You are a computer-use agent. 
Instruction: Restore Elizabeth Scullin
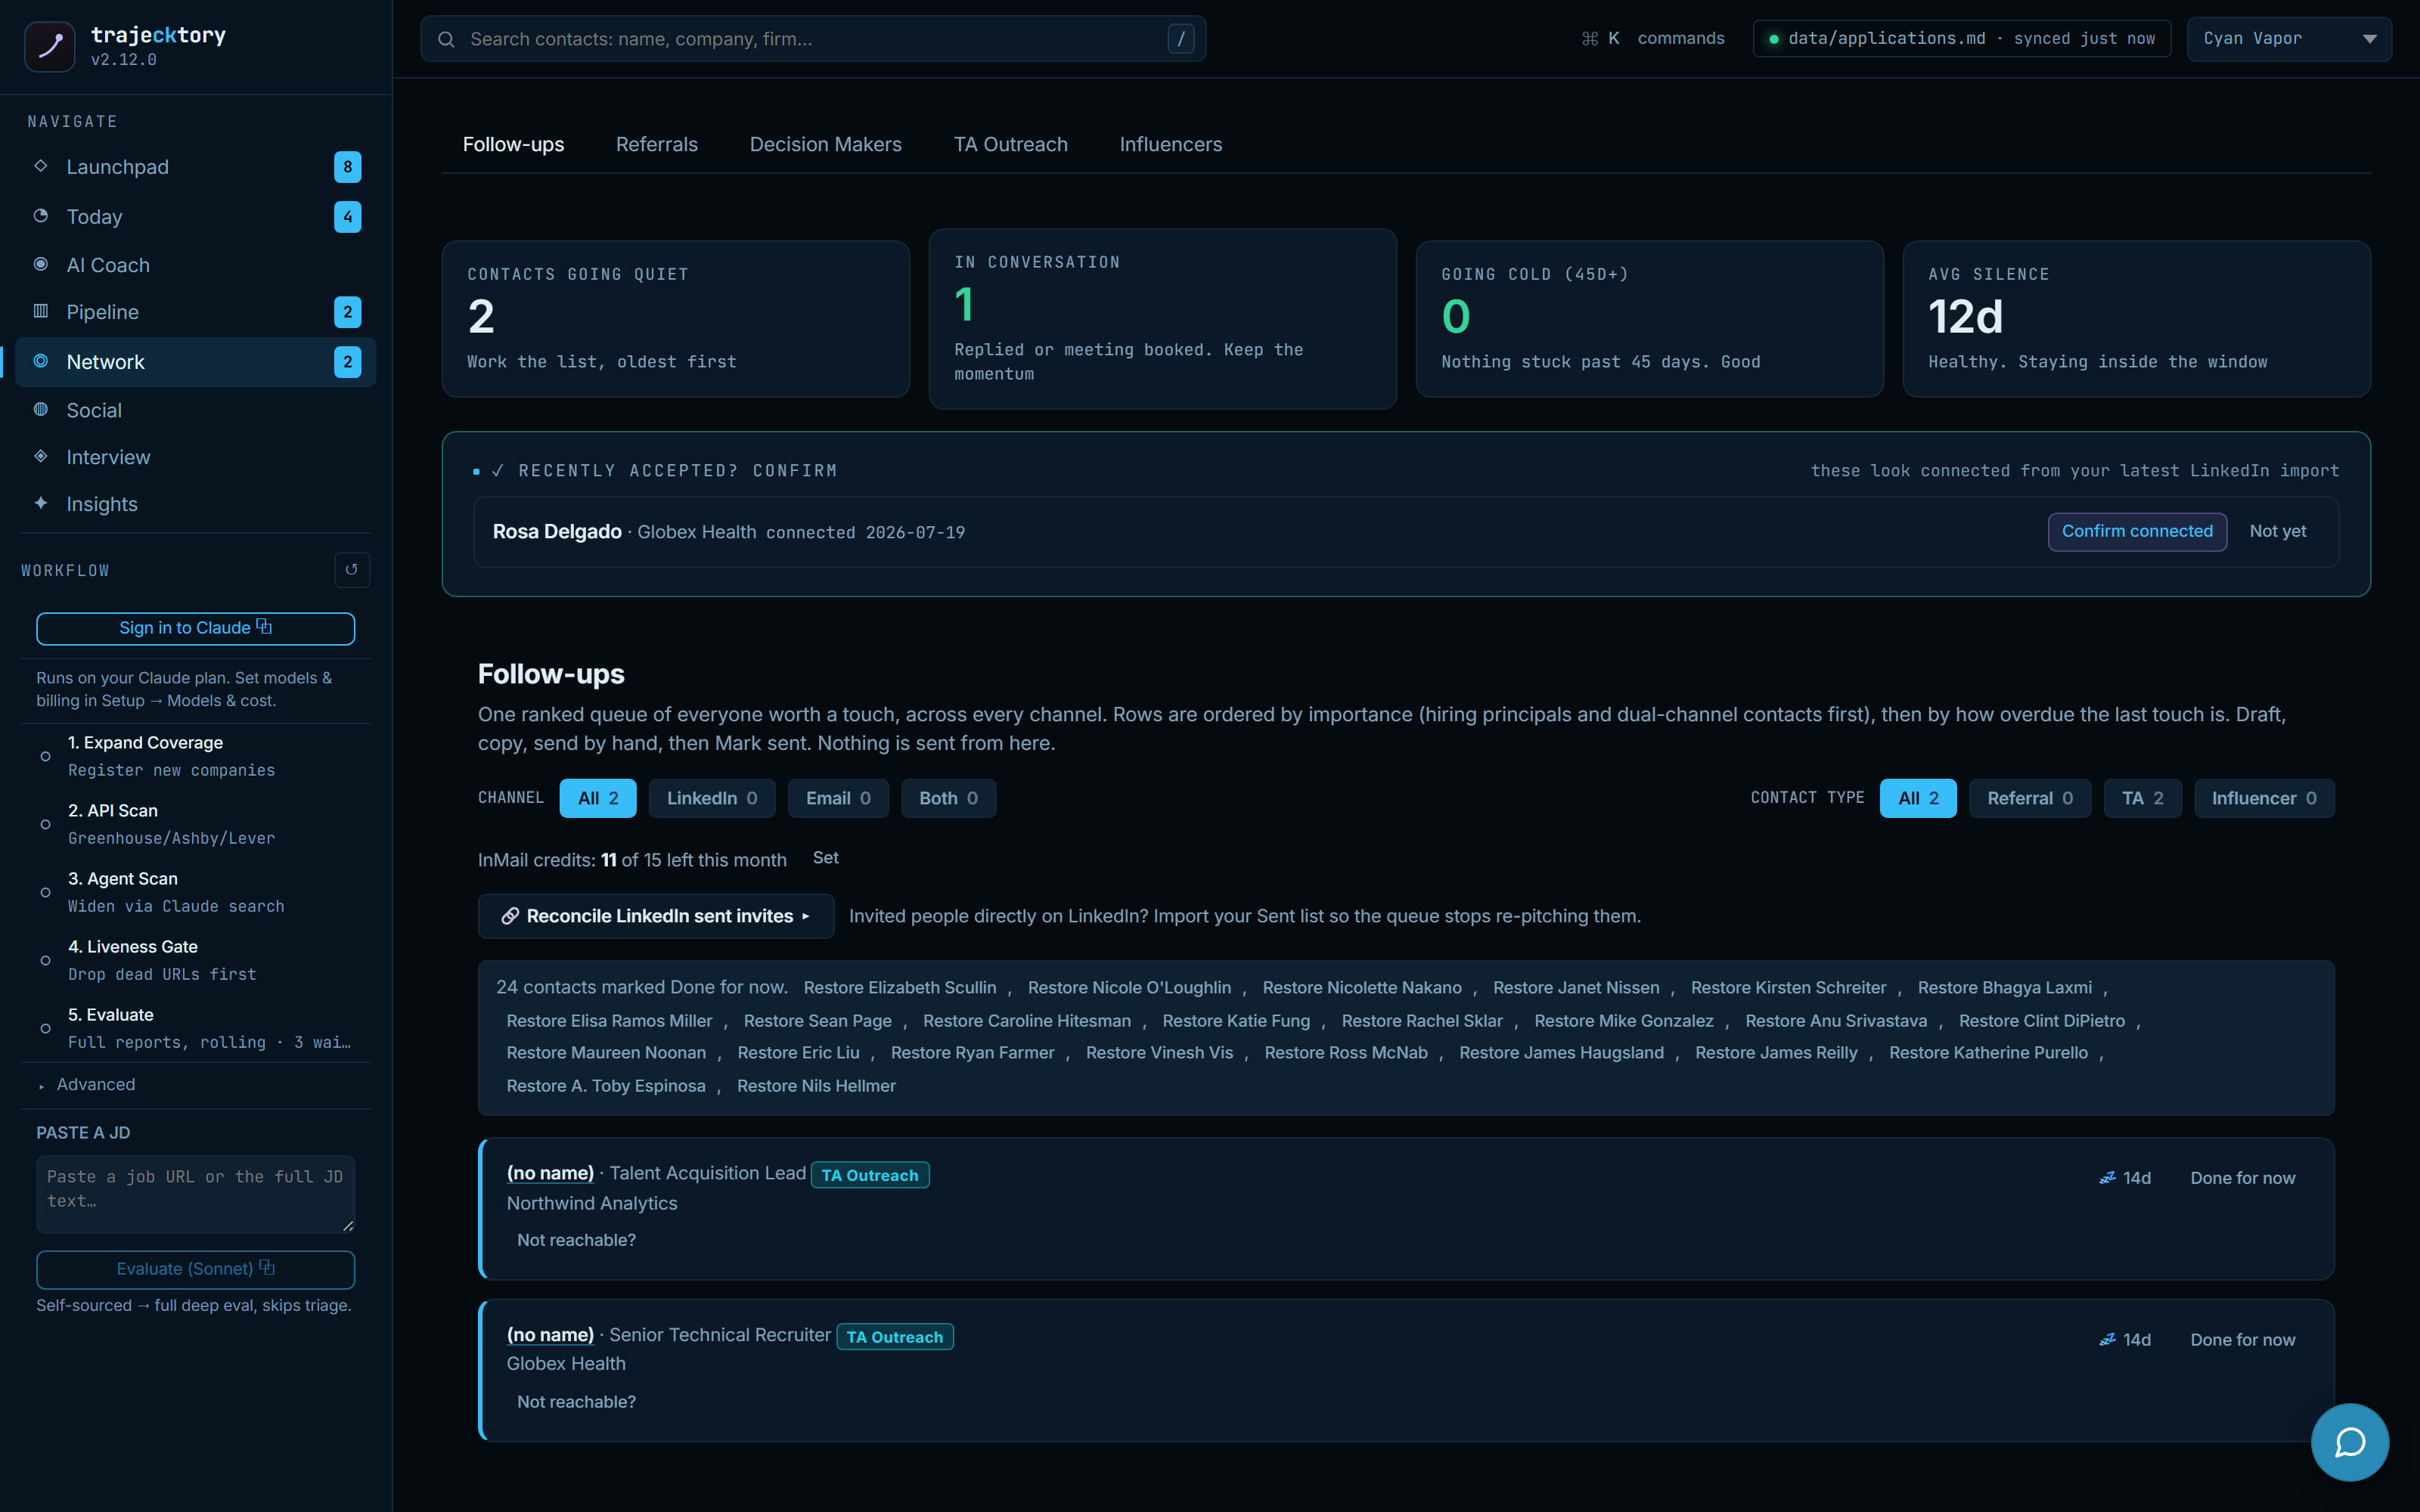(899, 988)
